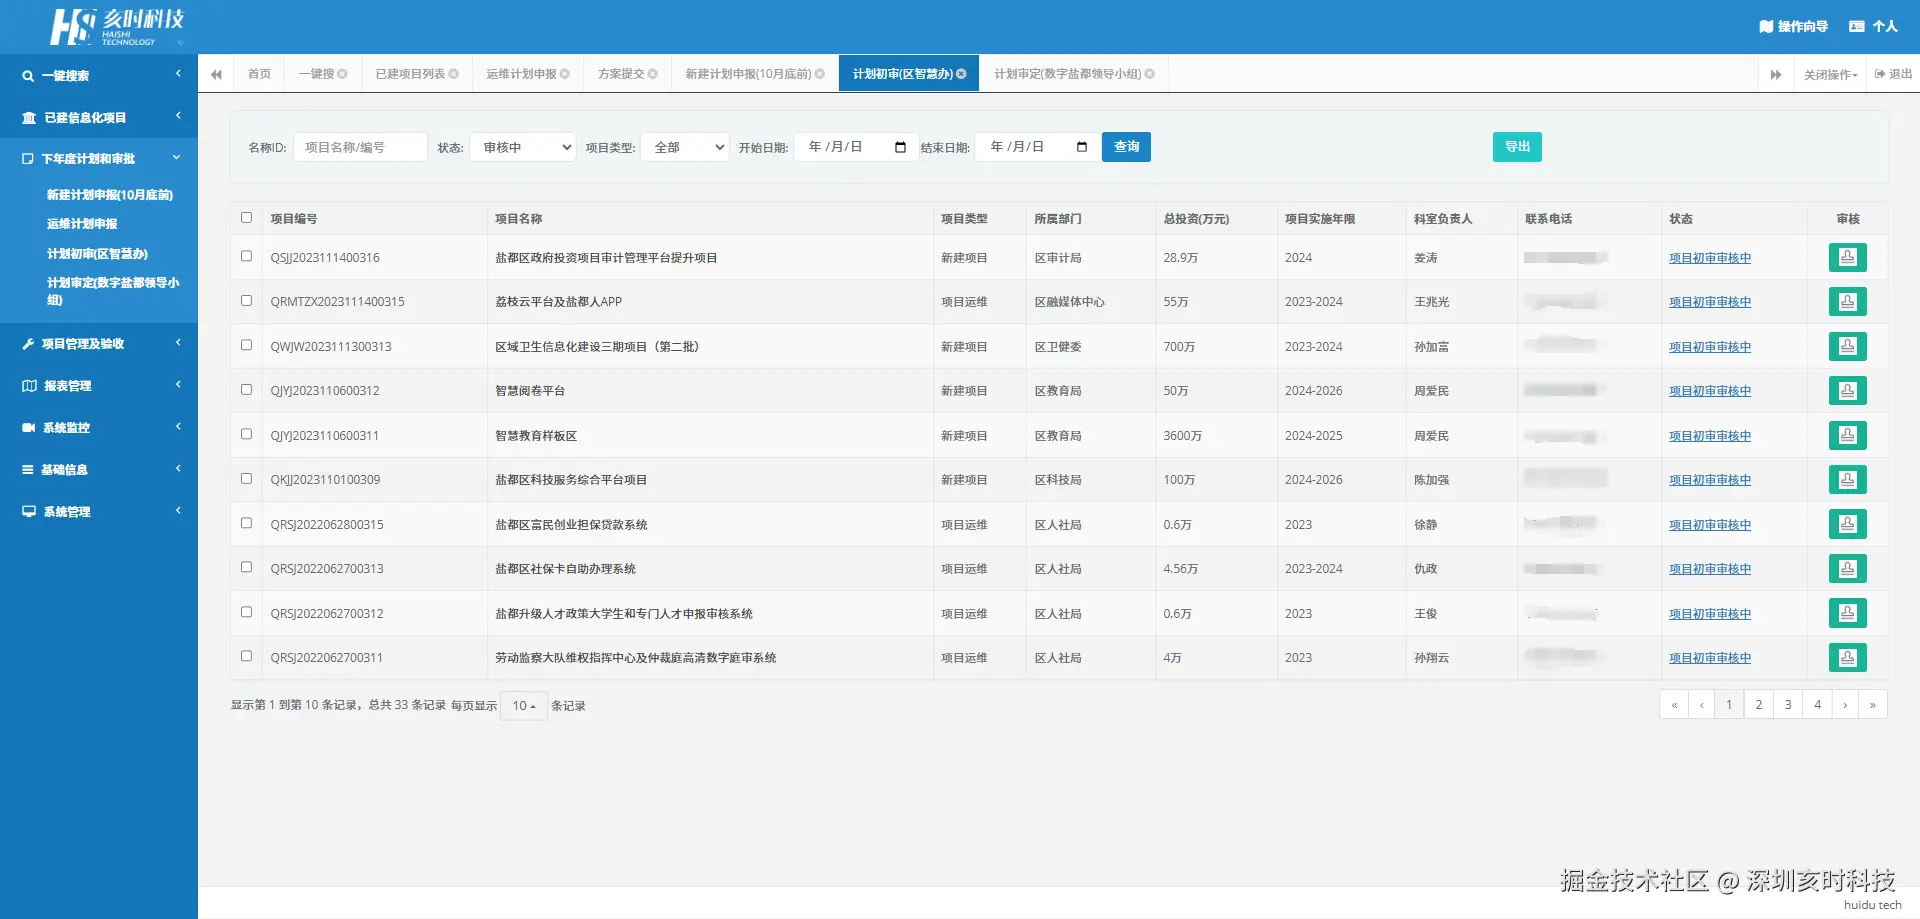
Task: Expand 项目管理及验收 sidebar menu
Action: tap(99, 344)
